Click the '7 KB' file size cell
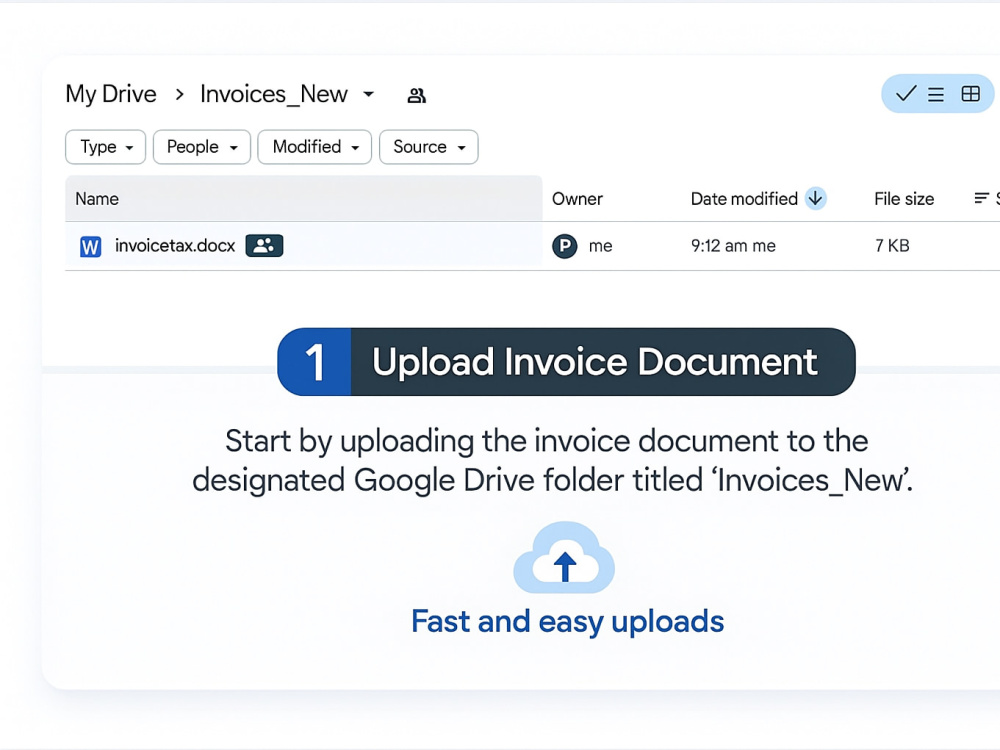Viewport: 1000px width, 750px height. pyautogui.click(x=892, y=246)
